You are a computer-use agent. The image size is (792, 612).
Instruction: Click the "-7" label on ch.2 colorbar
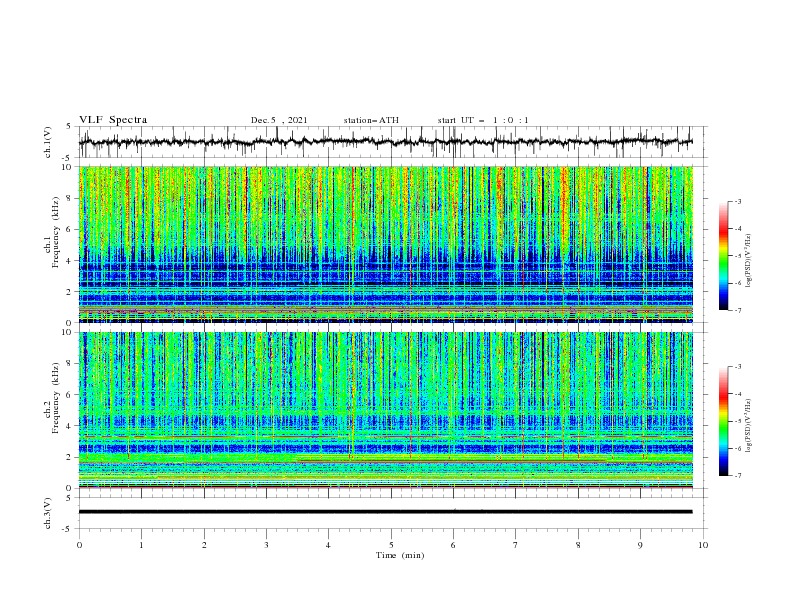(738, 476)
